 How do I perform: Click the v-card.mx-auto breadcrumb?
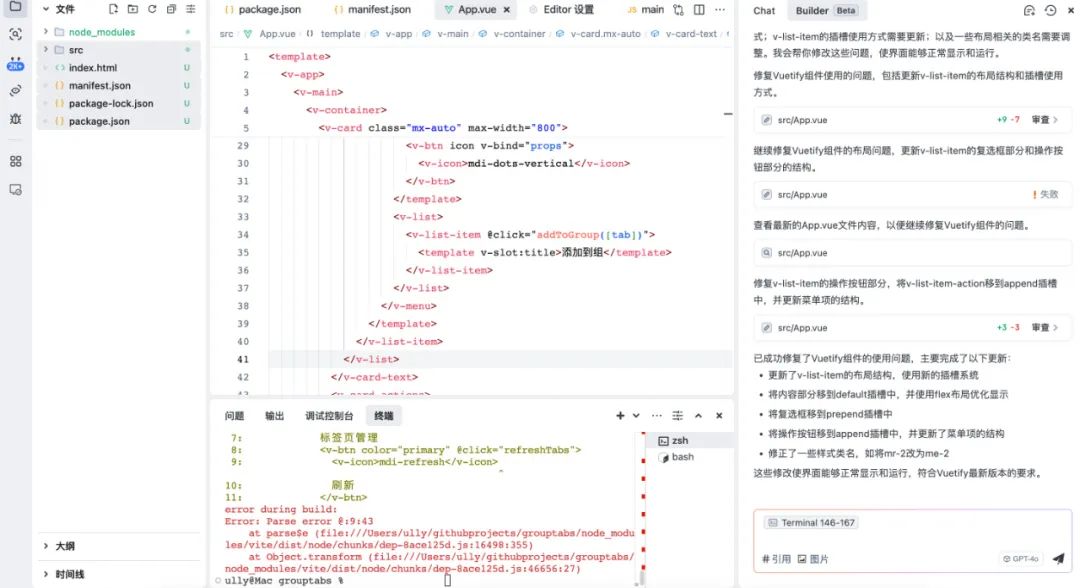(x=605, y=33)
